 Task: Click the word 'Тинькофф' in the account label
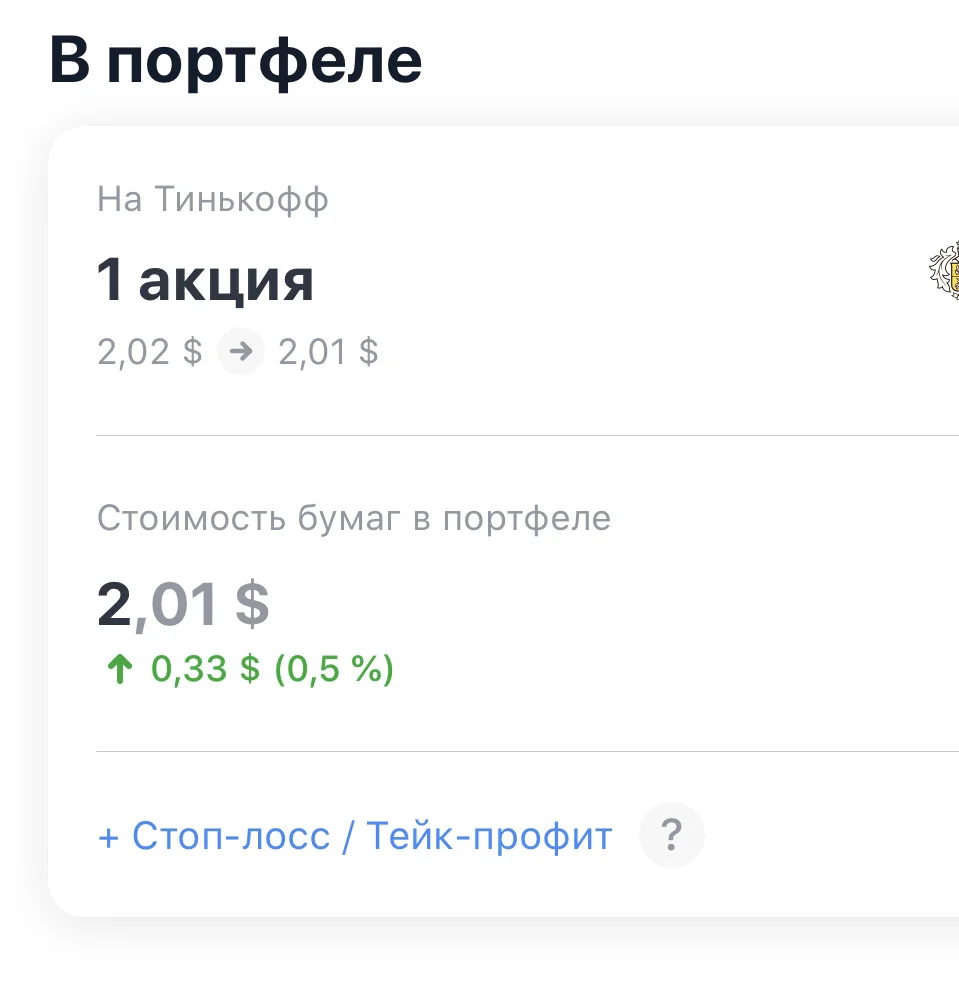242,199
